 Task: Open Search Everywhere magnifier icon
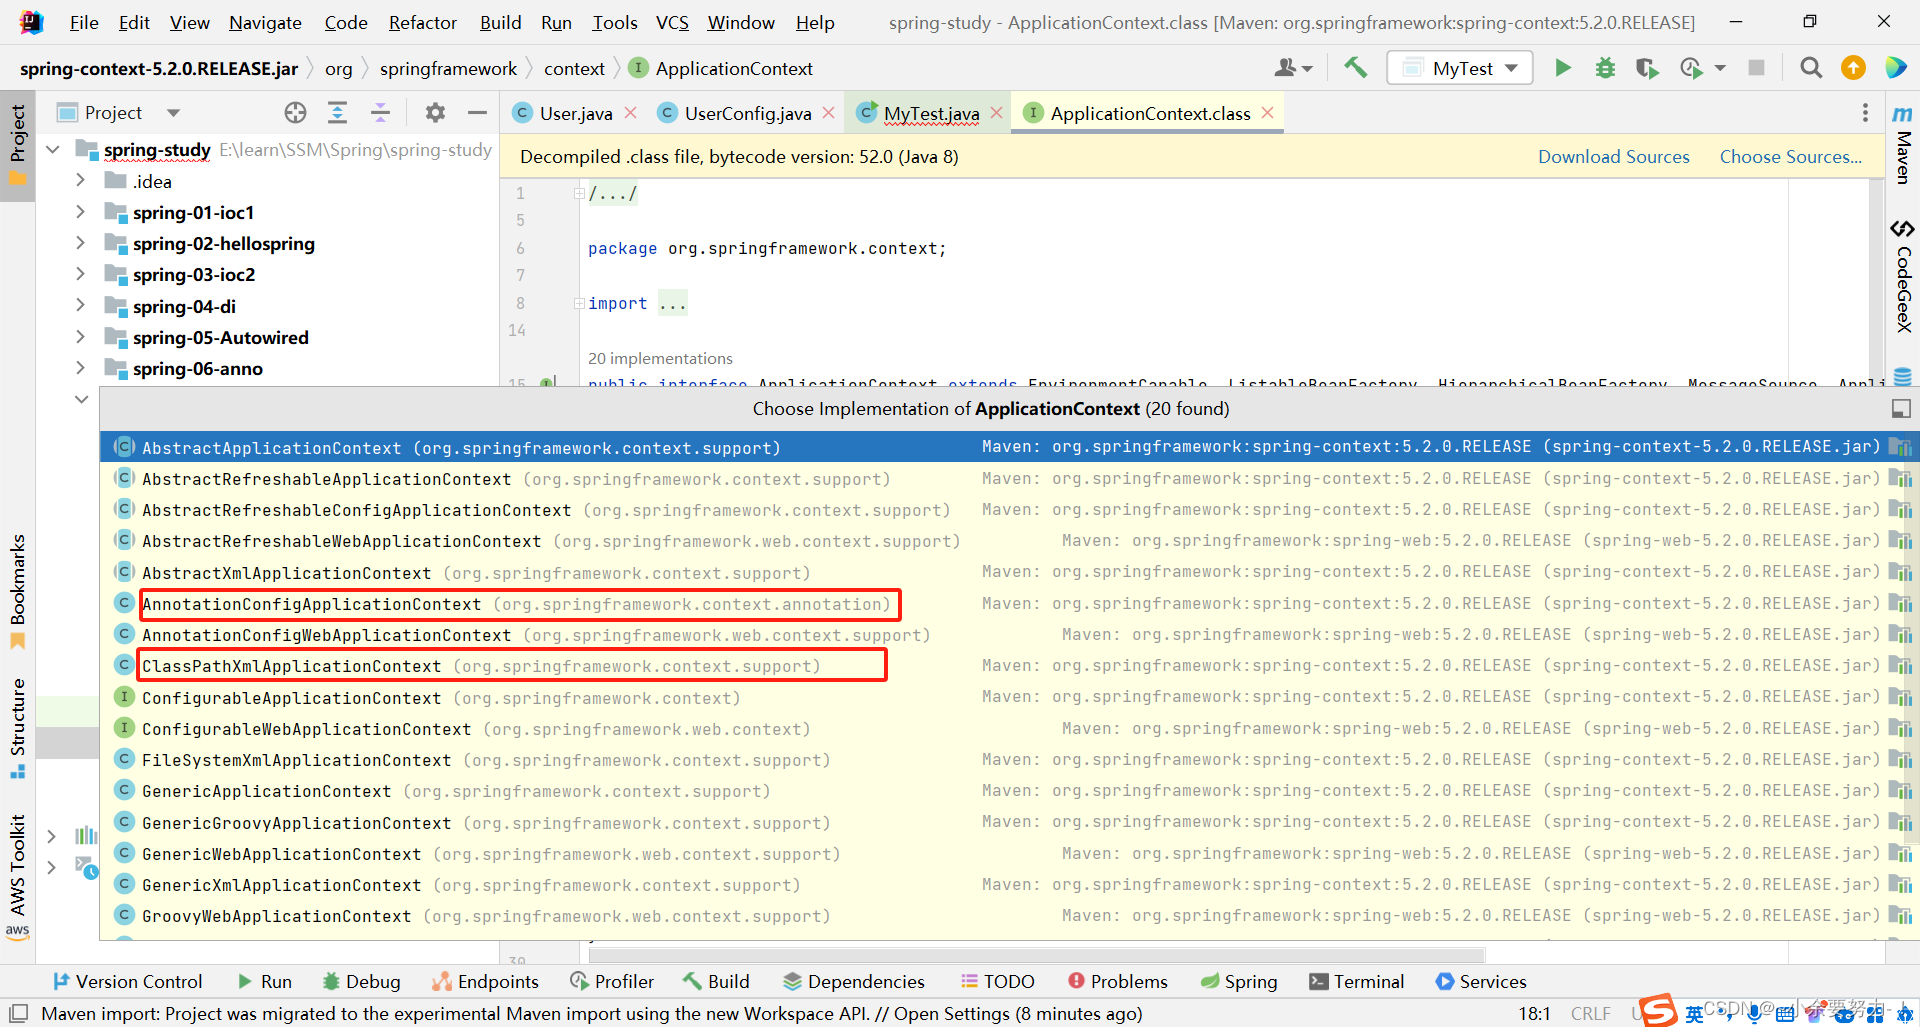coord(1810,68)
